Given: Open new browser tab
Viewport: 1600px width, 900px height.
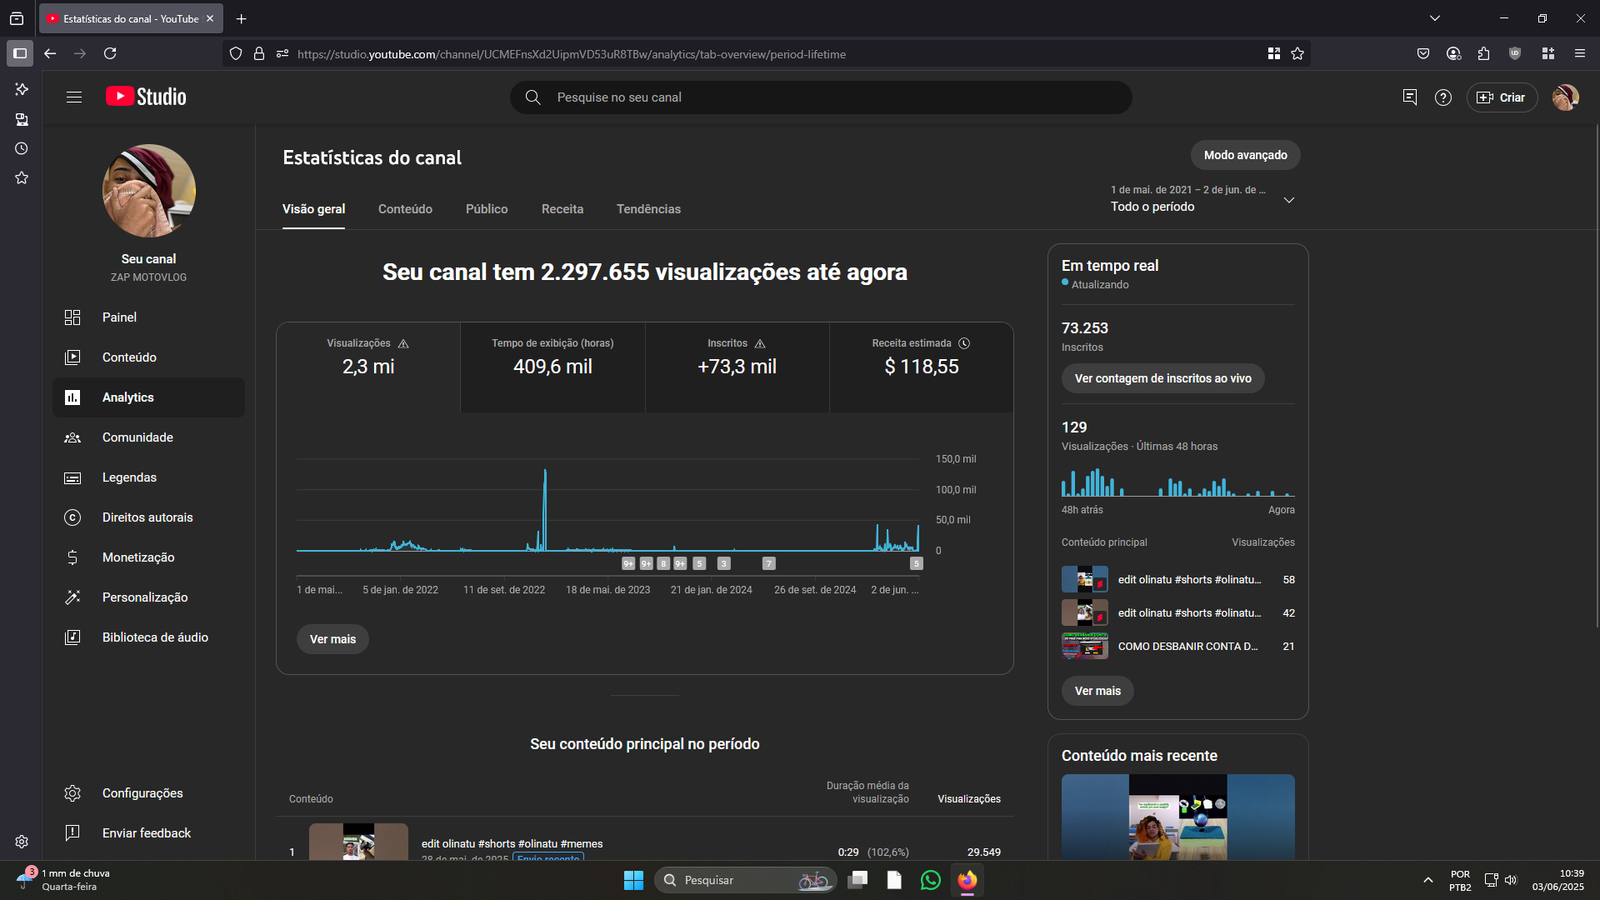Looking at the screenshot, I should coord(241,18).
